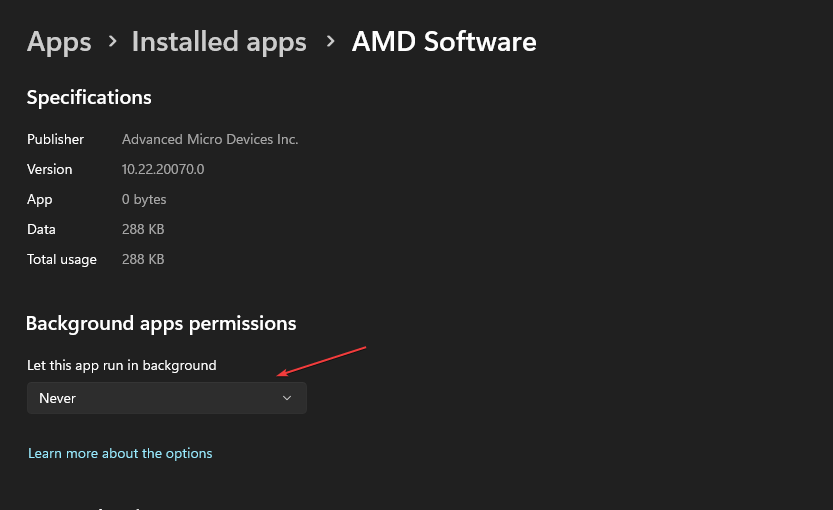Viewport: 833px width, 510px height.
Task: Click the chevron between Apps and Installed apps
Action: [x=112, y=42]
